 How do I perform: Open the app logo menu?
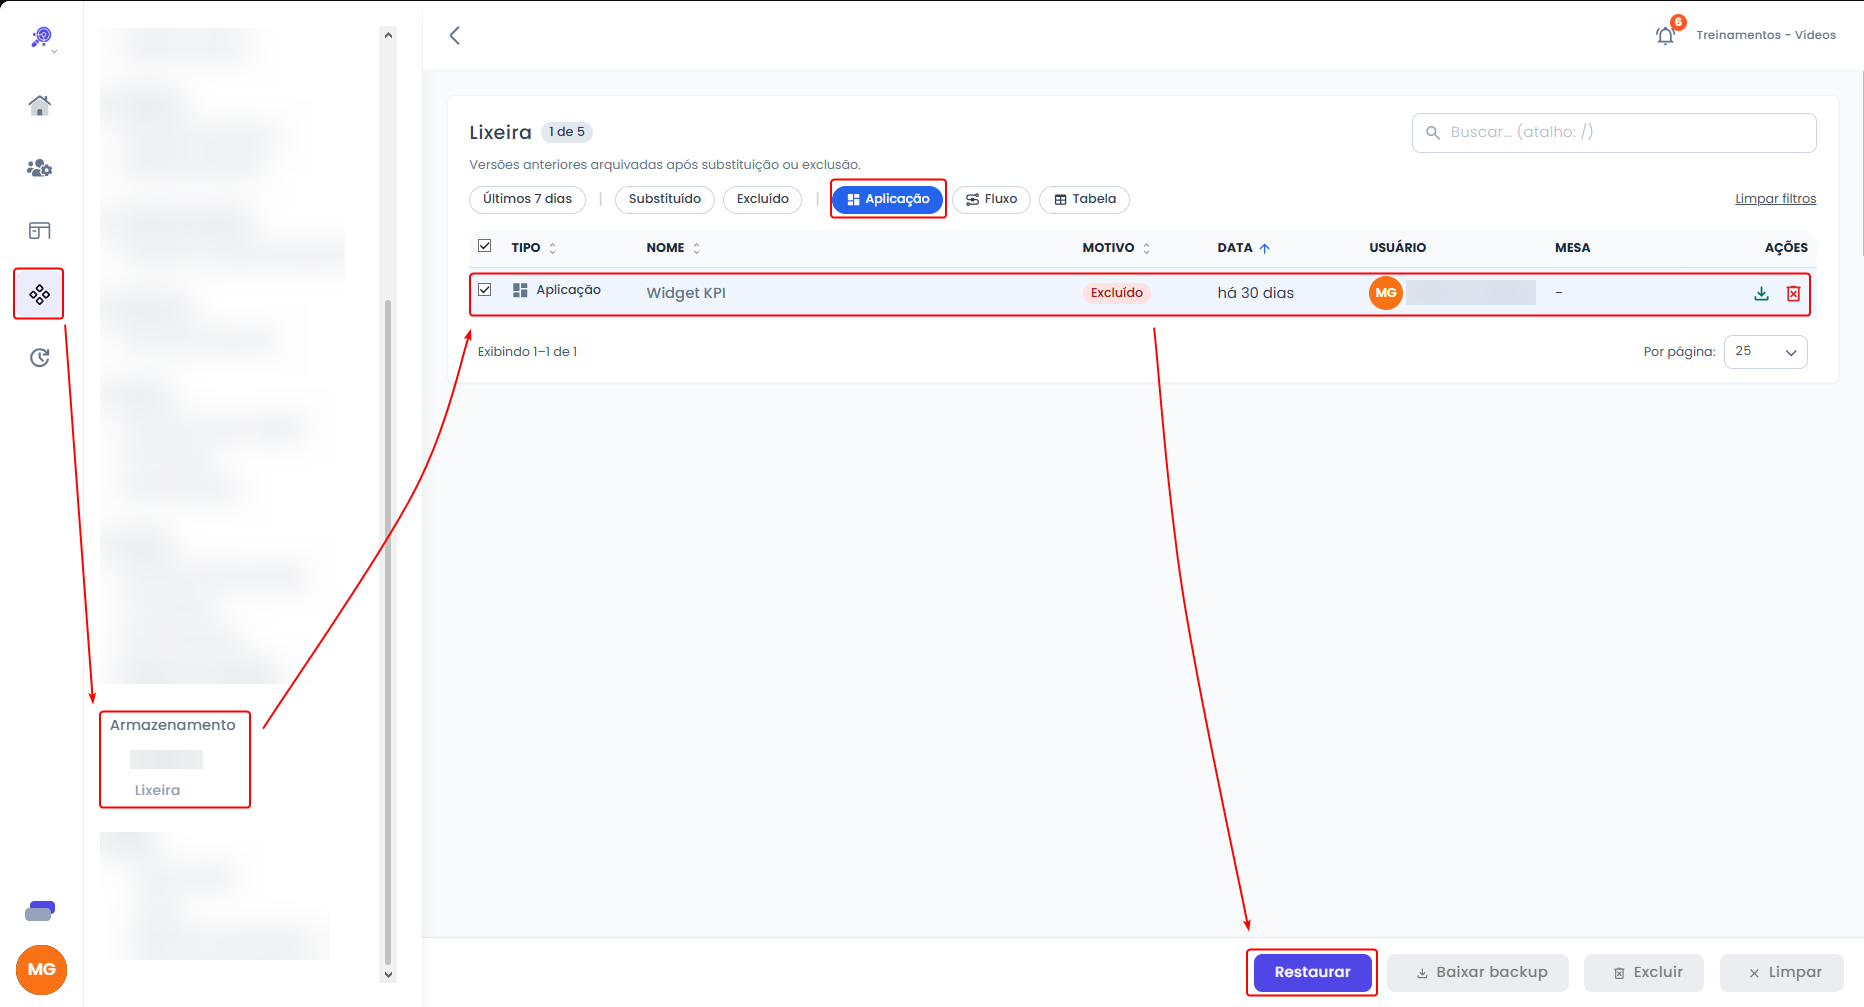pos(41,38)
